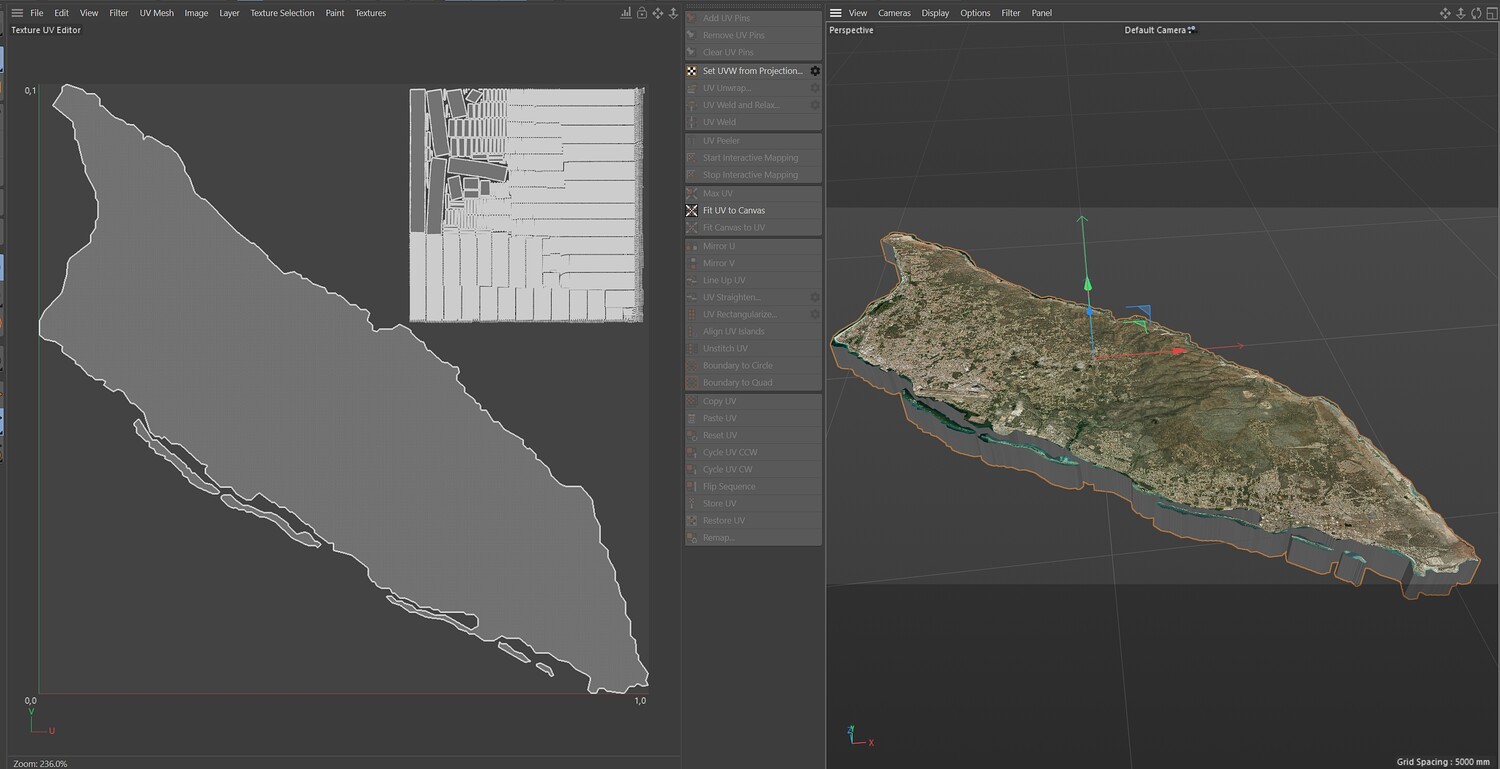Open the UV Unwrap options gear

pyautogui.click(x=815, y=88)
